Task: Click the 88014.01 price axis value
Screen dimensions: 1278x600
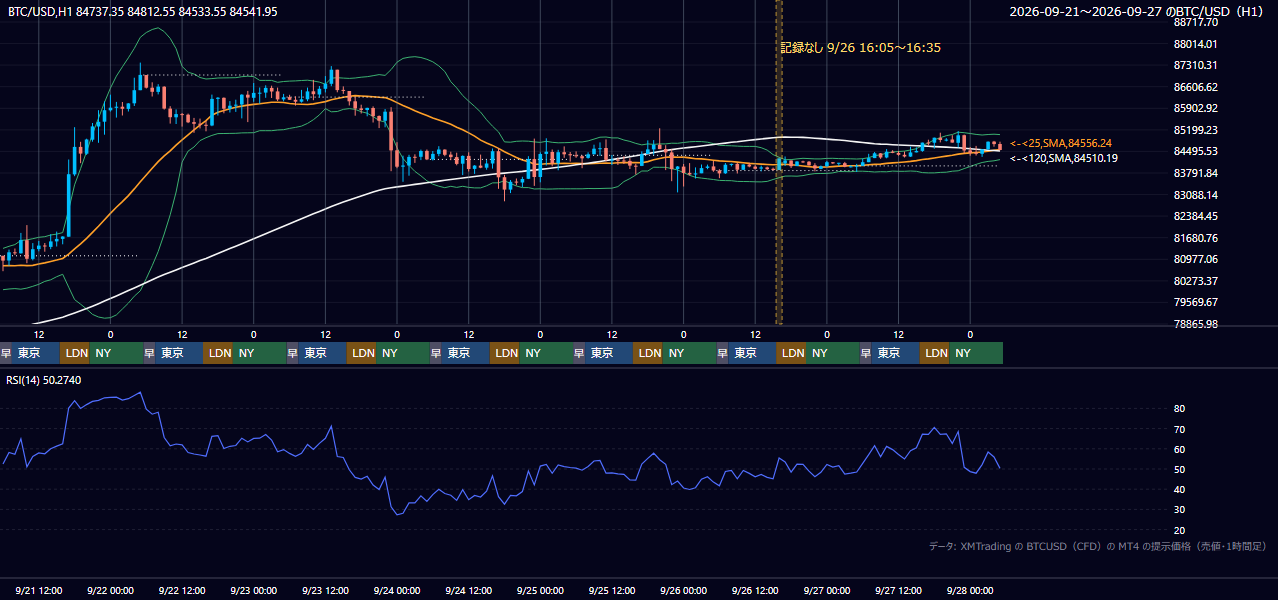Action: (x=1195, y=44)
